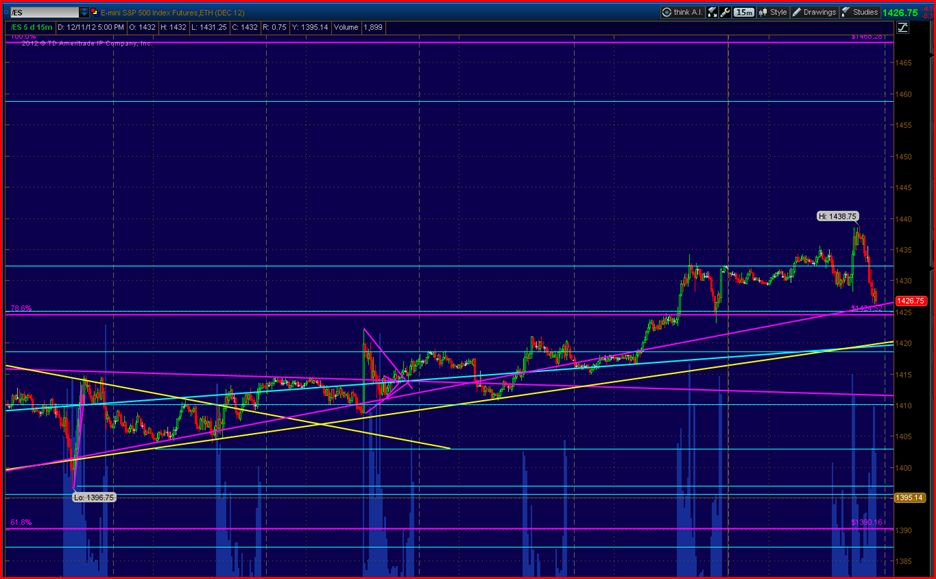Click the flask study quick-add icon

point(712,12)
